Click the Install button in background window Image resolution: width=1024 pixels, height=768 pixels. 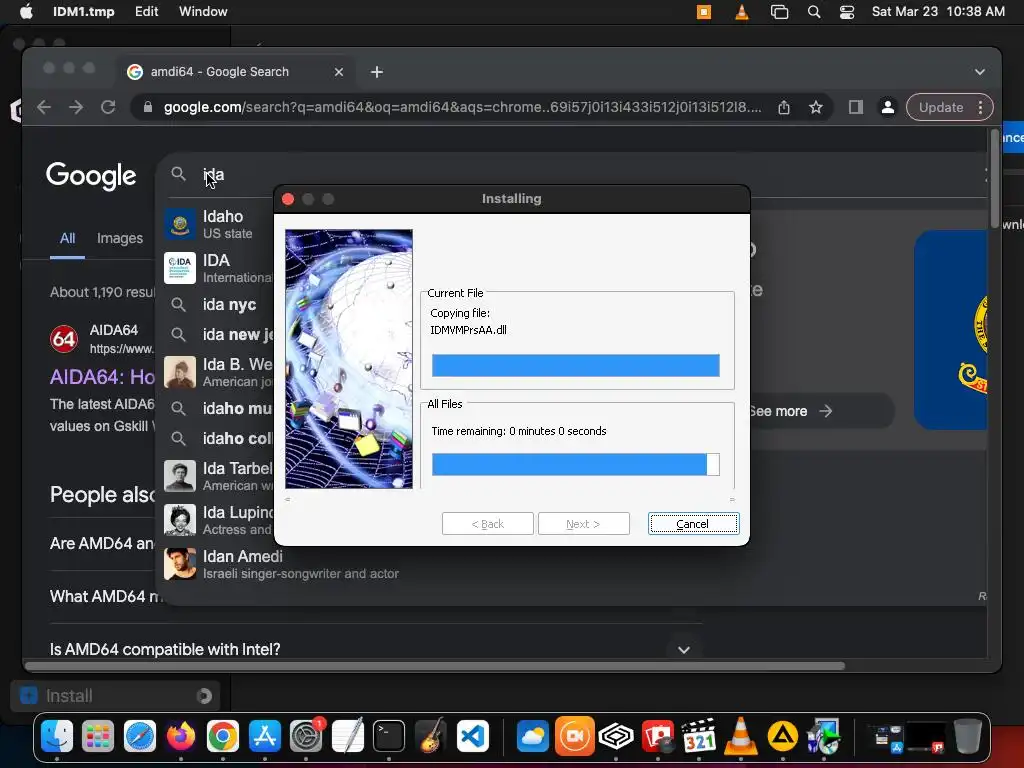pyautogui.click(x=115, y=696)
